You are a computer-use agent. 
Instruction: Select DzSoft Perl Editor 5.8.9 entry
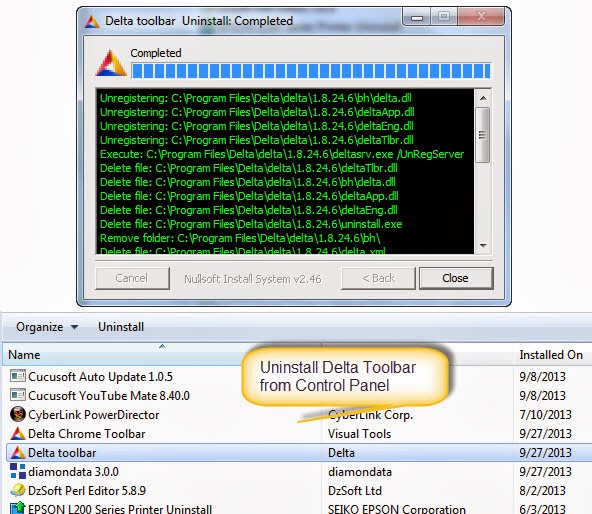coord(87,491)
